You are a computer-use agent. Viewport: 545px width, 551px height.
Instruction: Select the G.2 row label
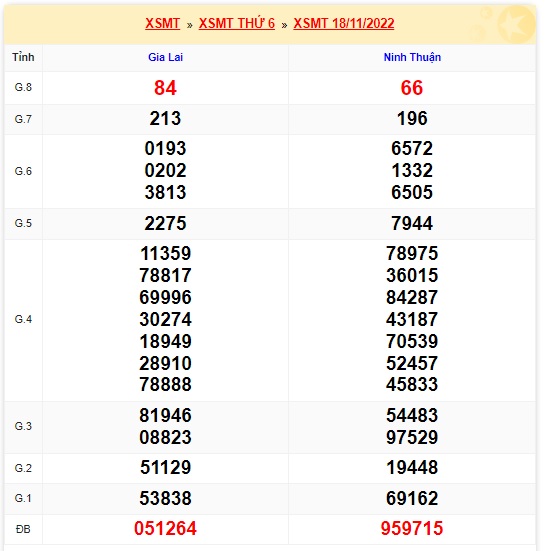tap(23, 468)
